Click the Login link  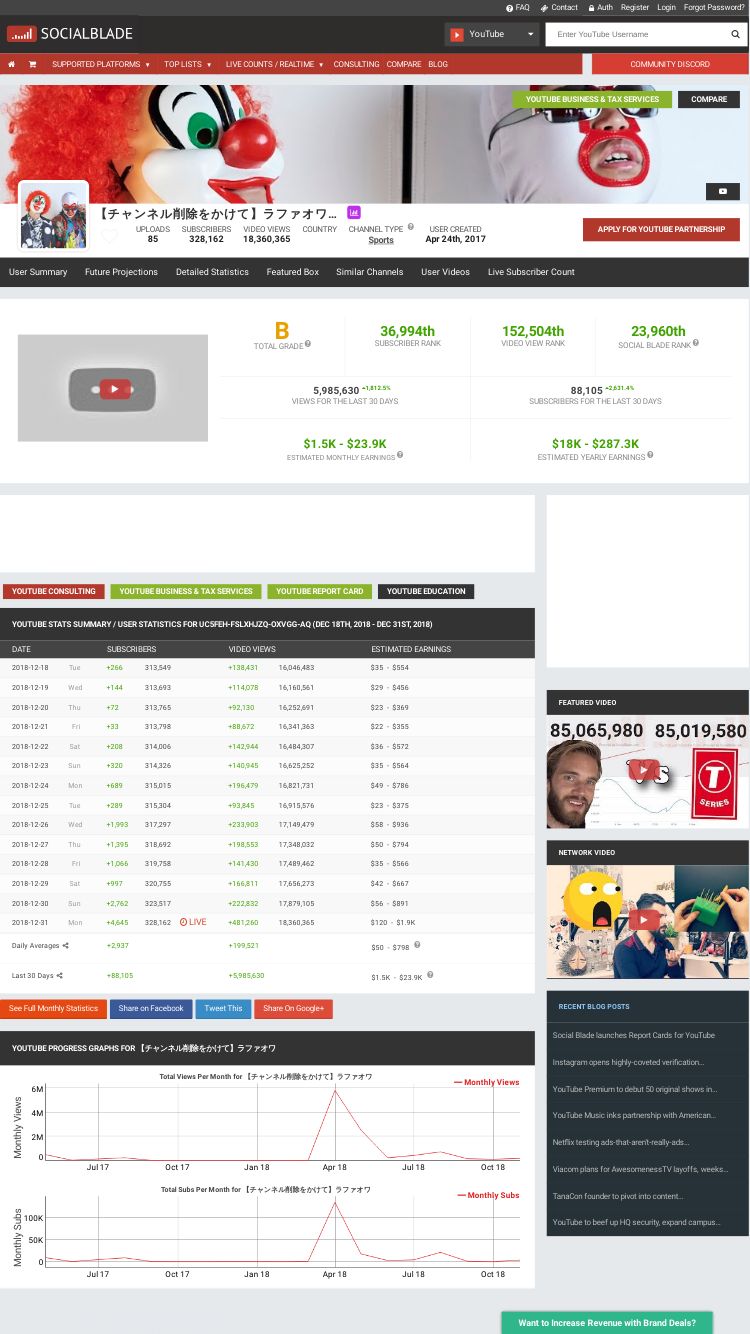pos(666,7)
